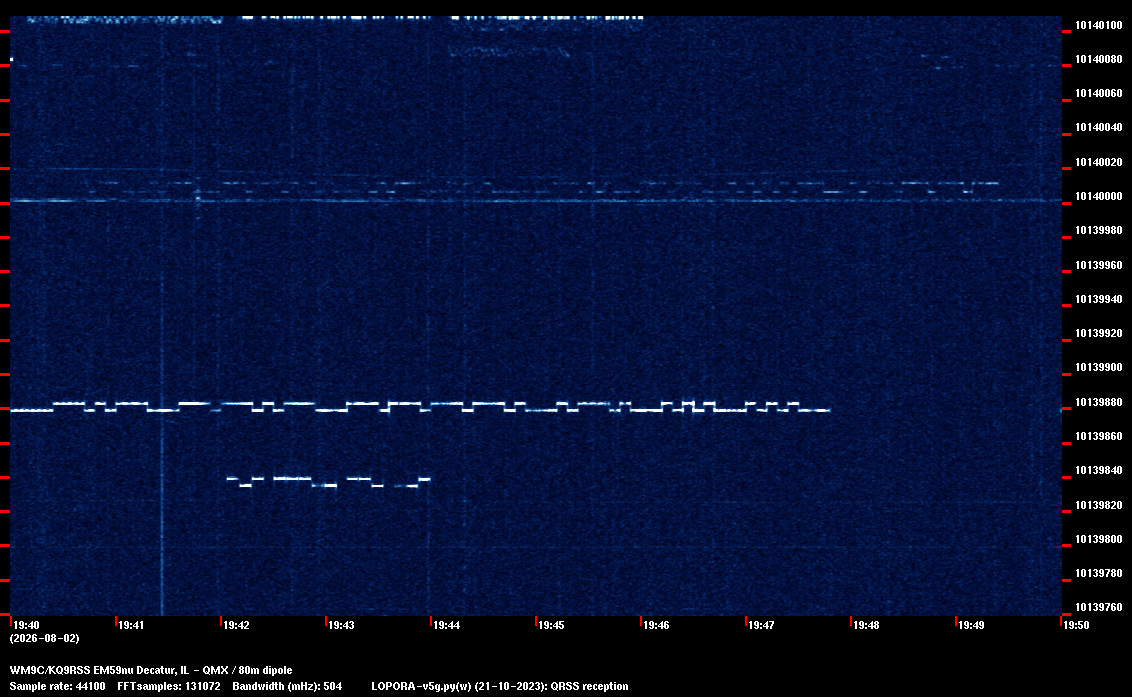Viewport: 1132px width, 697px height.
Task: Click the 10140060 frequency scale value
Action: tap(1098, 93)
